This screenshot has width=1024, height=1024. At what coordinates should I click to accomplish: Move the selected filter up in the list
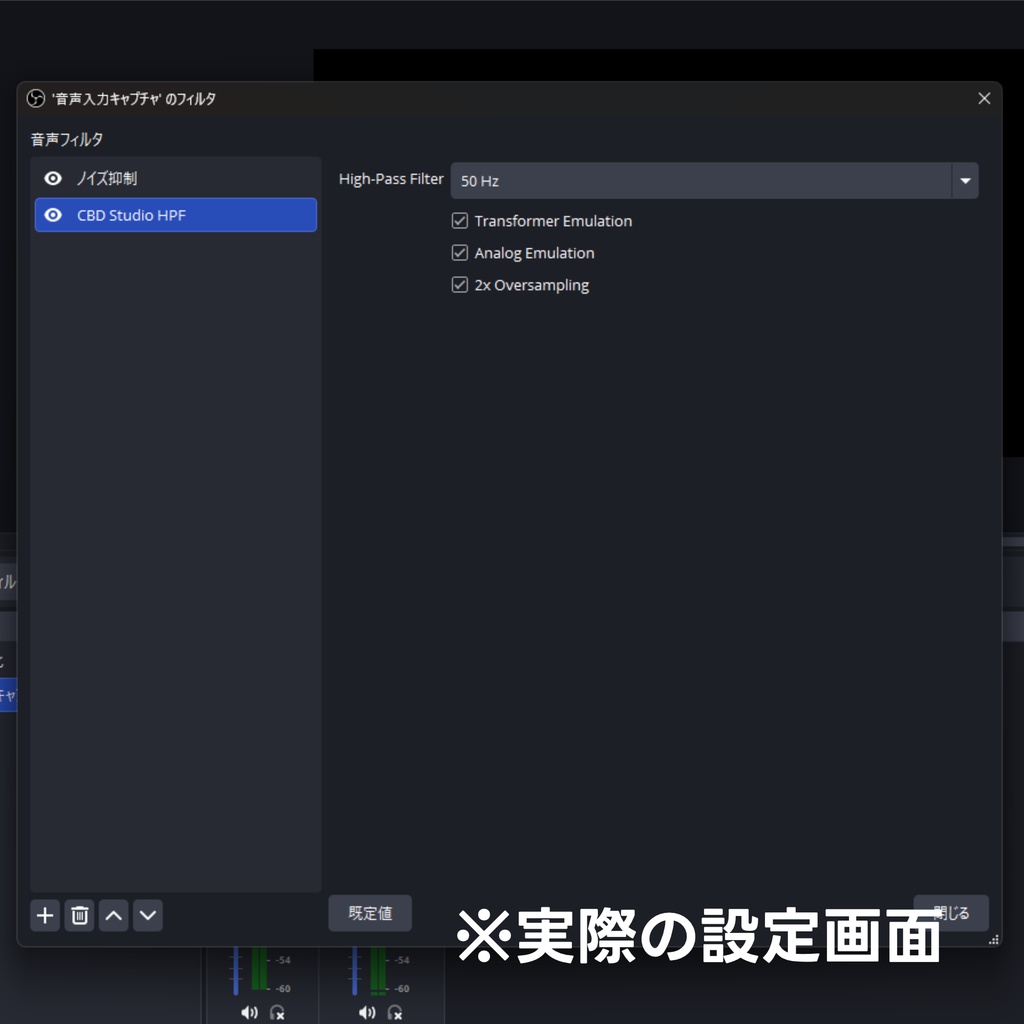(x=113, y=915)
